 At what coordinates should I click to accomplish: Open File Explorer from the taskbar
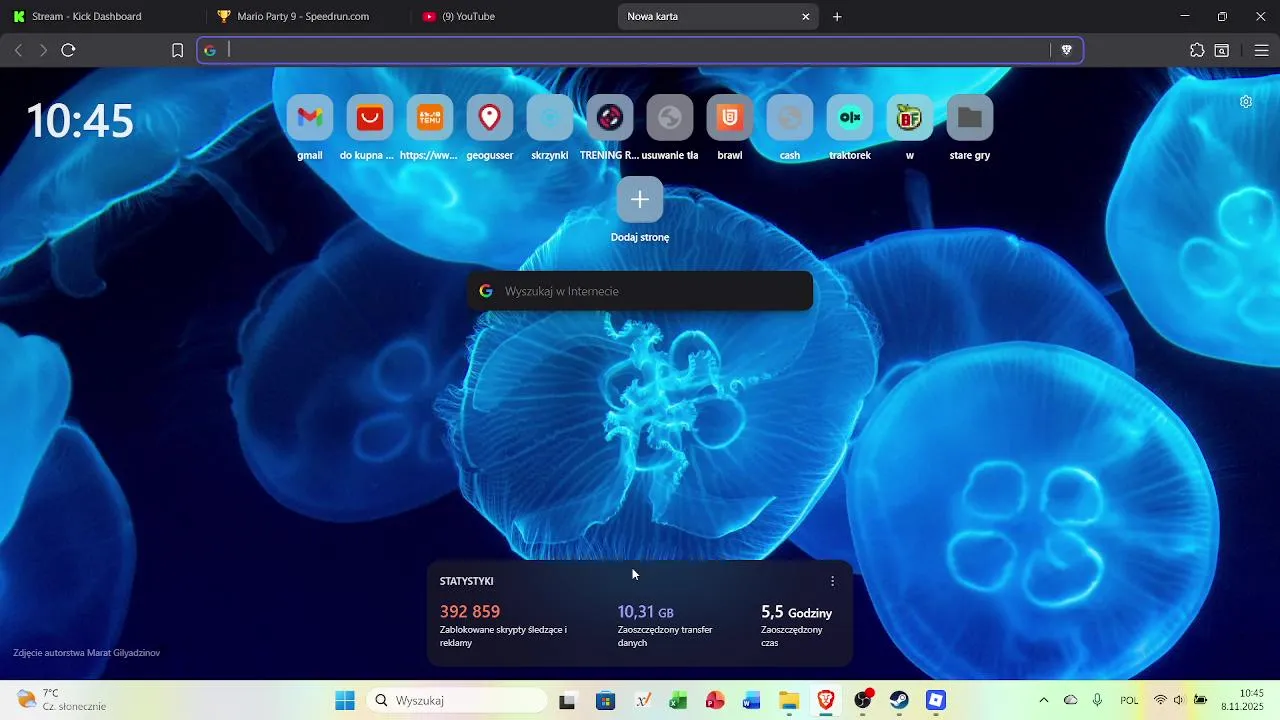pyautogui.click(x=789, y=700)
